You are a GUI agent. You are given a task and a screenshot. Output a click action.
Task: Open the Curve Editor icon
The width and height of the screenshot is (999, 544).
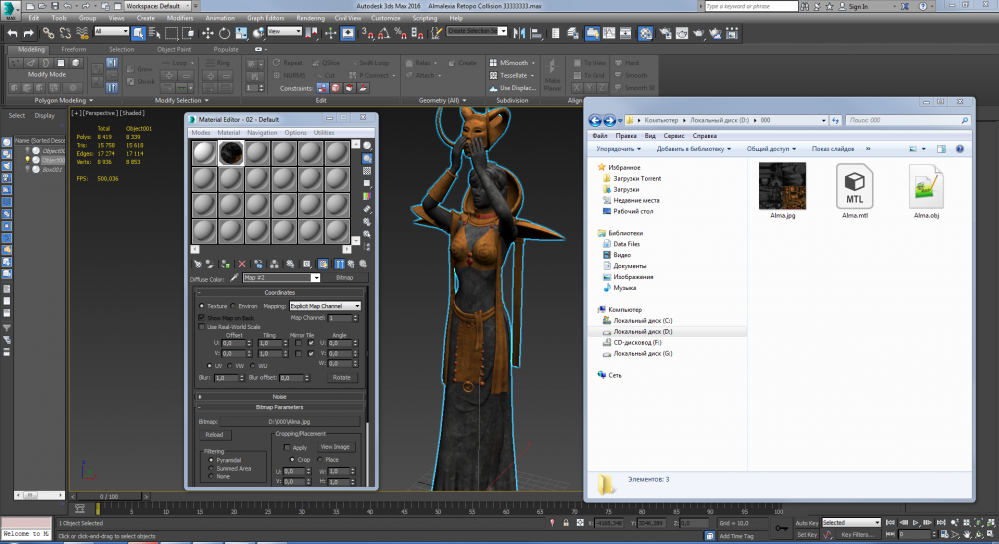(x=609, y=33)
